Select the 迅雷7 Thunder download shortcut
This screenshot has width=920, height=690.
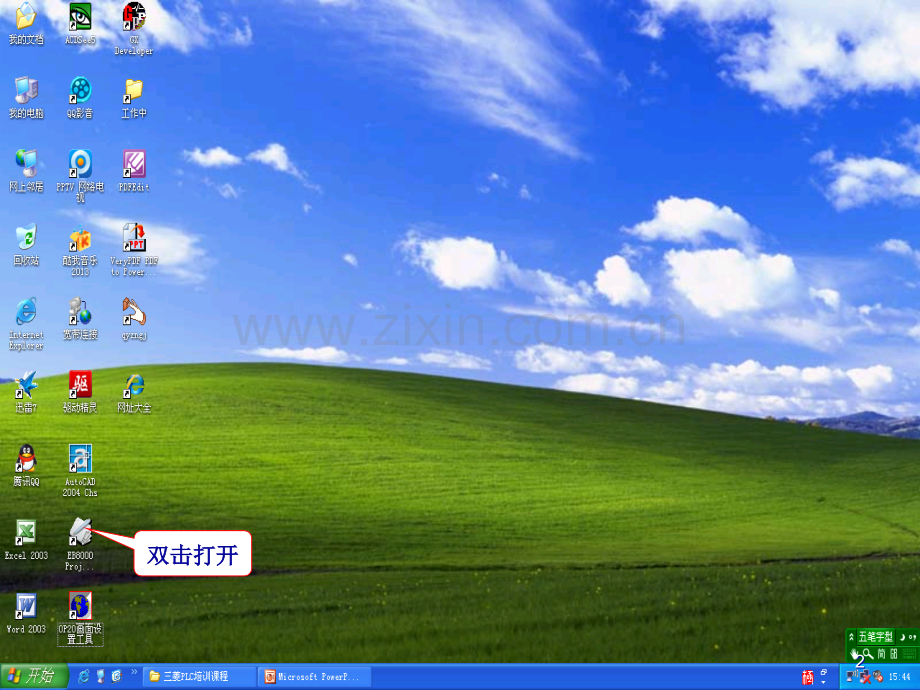(x=26, y=392)
